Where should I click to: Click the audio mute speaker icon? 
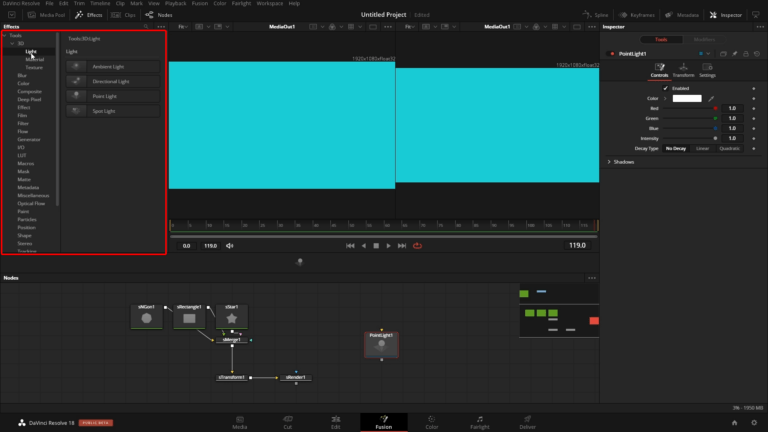(x=230, y=246)
